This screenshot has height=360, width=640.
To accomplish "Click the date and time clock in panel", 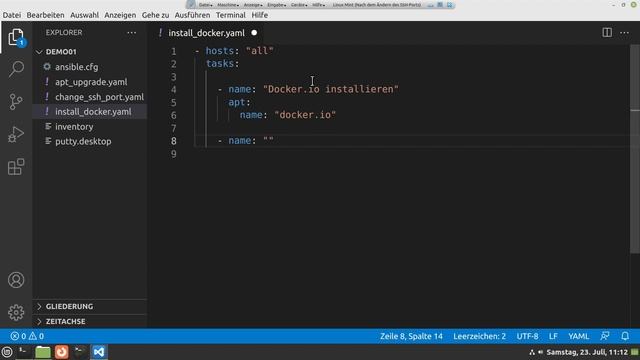I will coord(587,352).
